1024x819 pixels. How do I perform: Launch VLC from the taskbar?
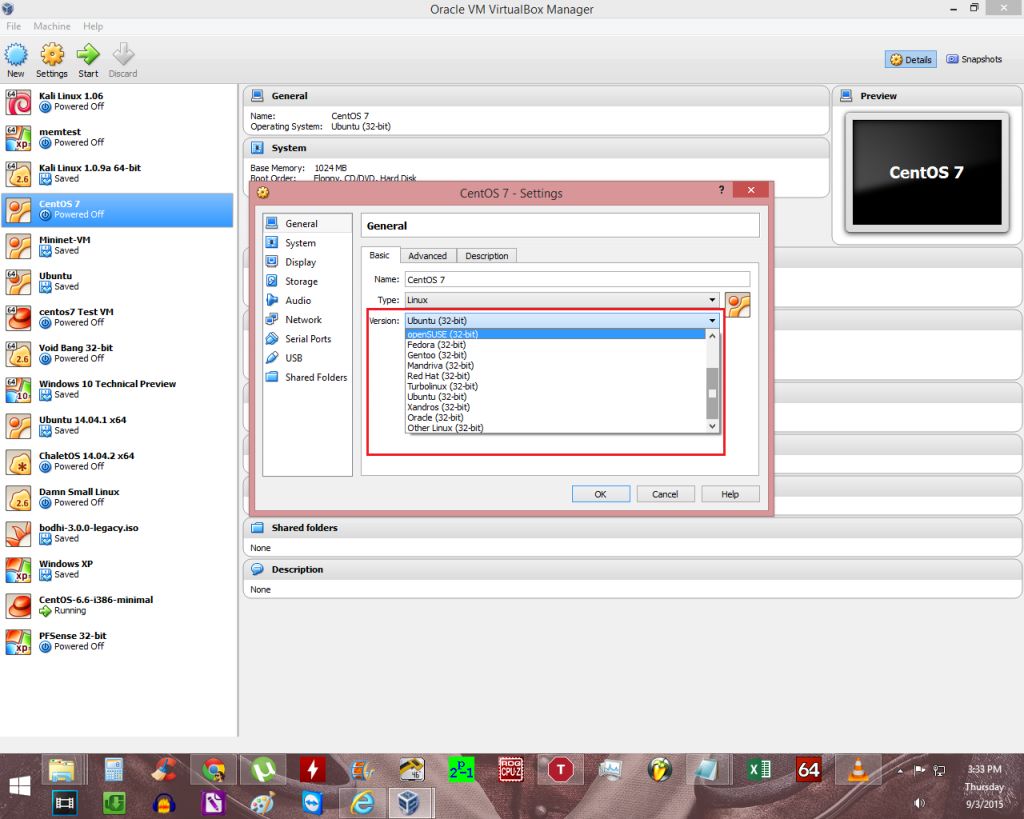pyautogui.click(x=858, y=770)
